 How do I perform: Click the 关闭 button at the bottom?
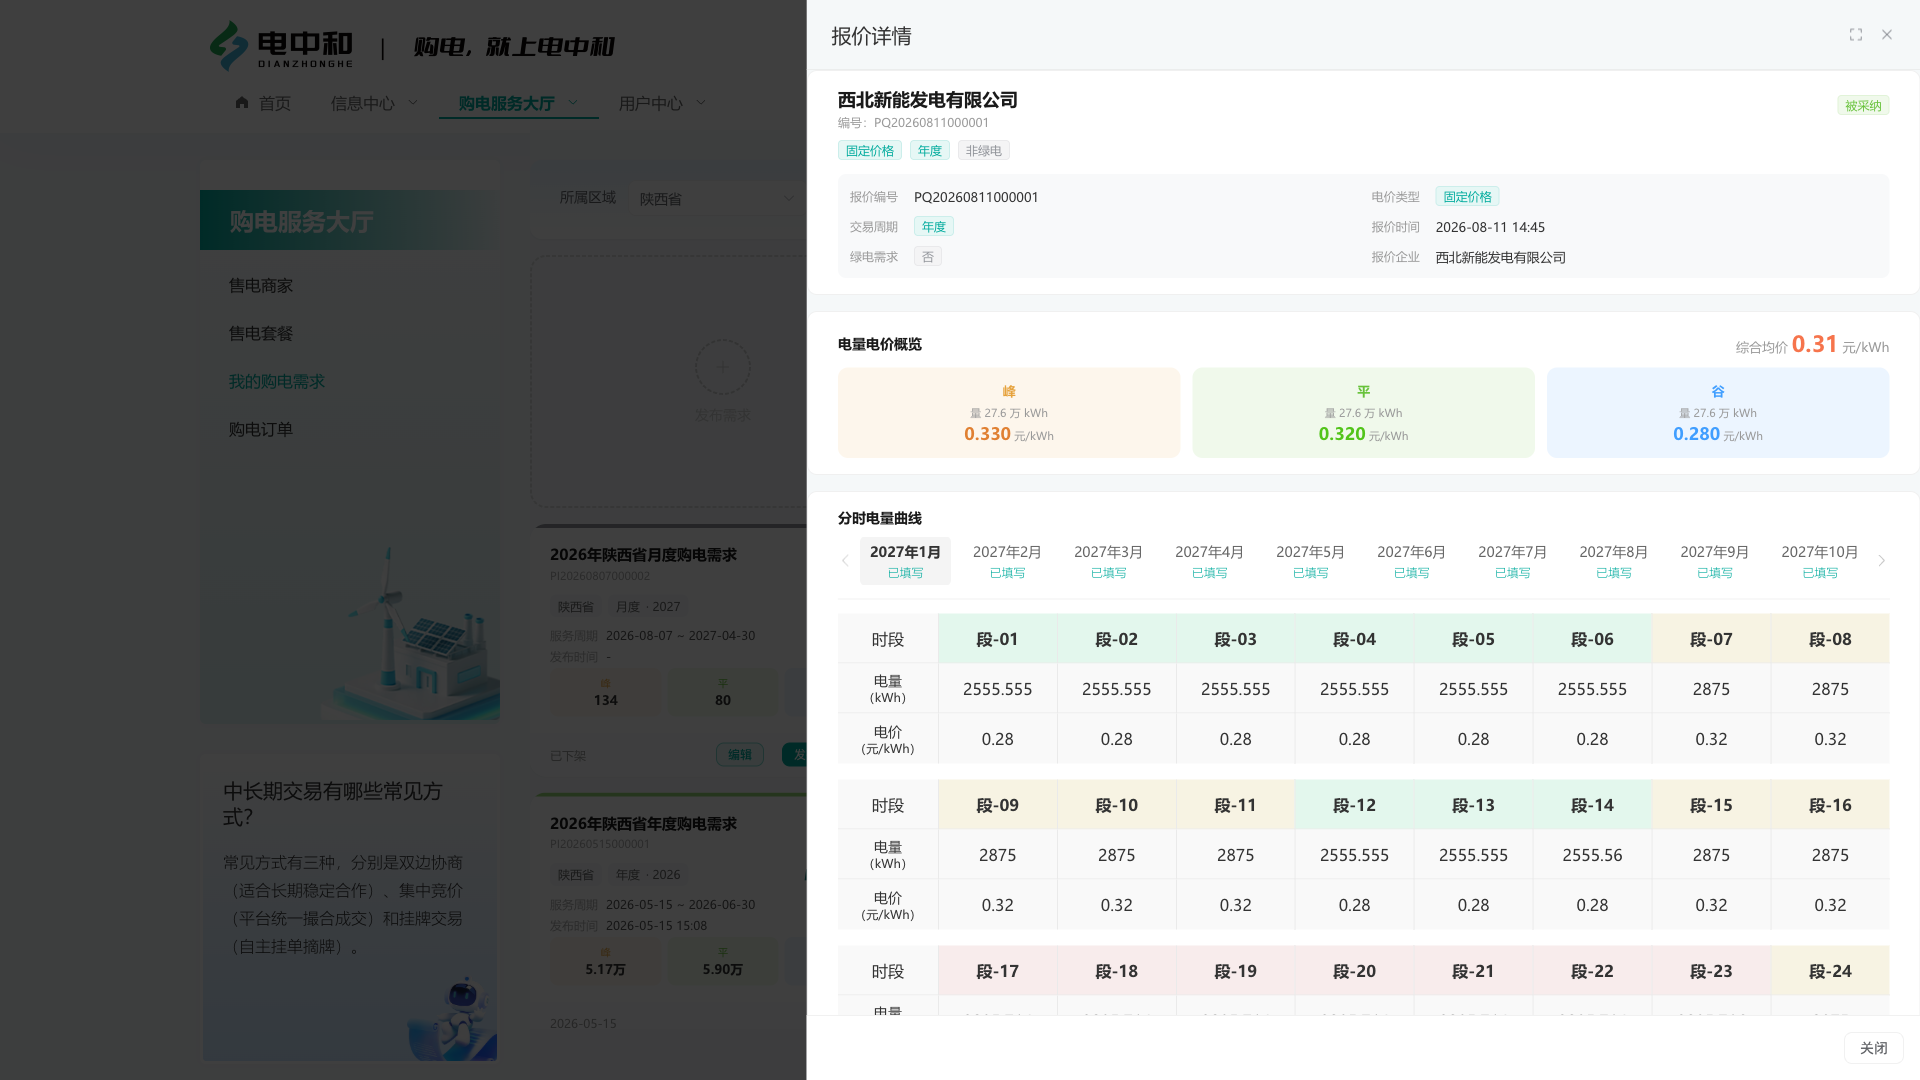(x=1873, y=1047)
